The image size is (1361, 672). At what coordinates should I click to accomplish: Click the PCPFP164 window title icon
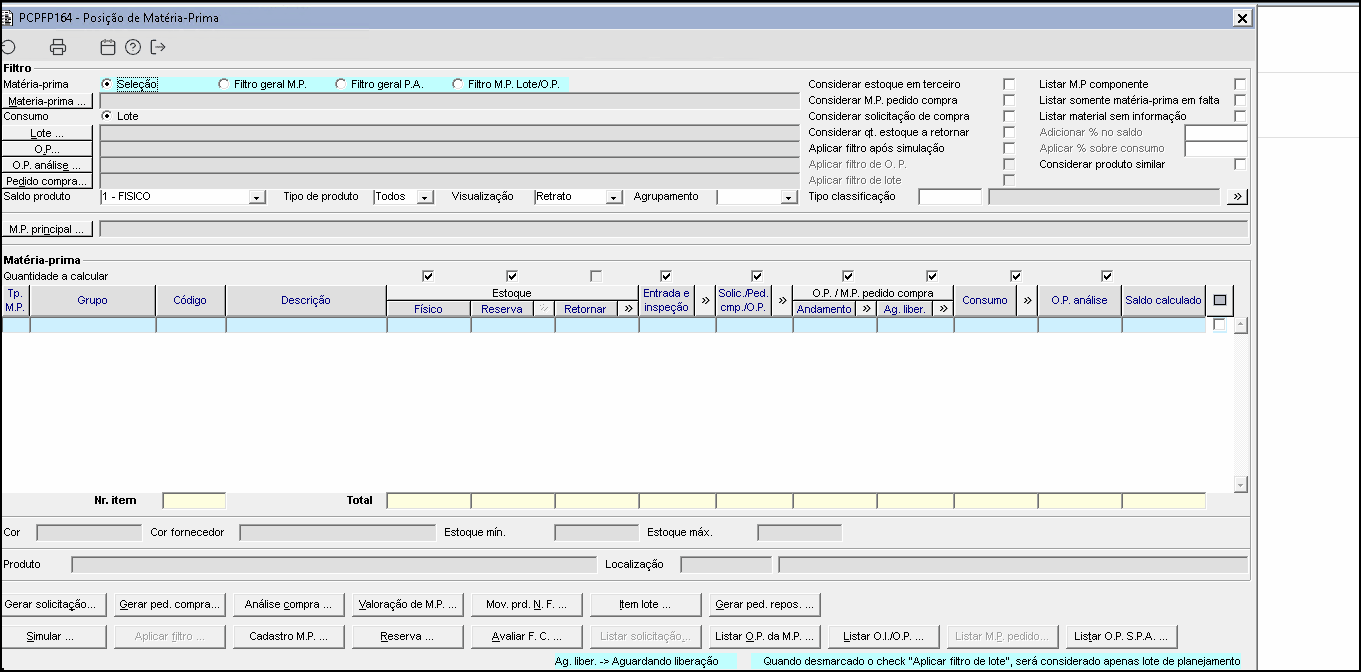[8, 18]
